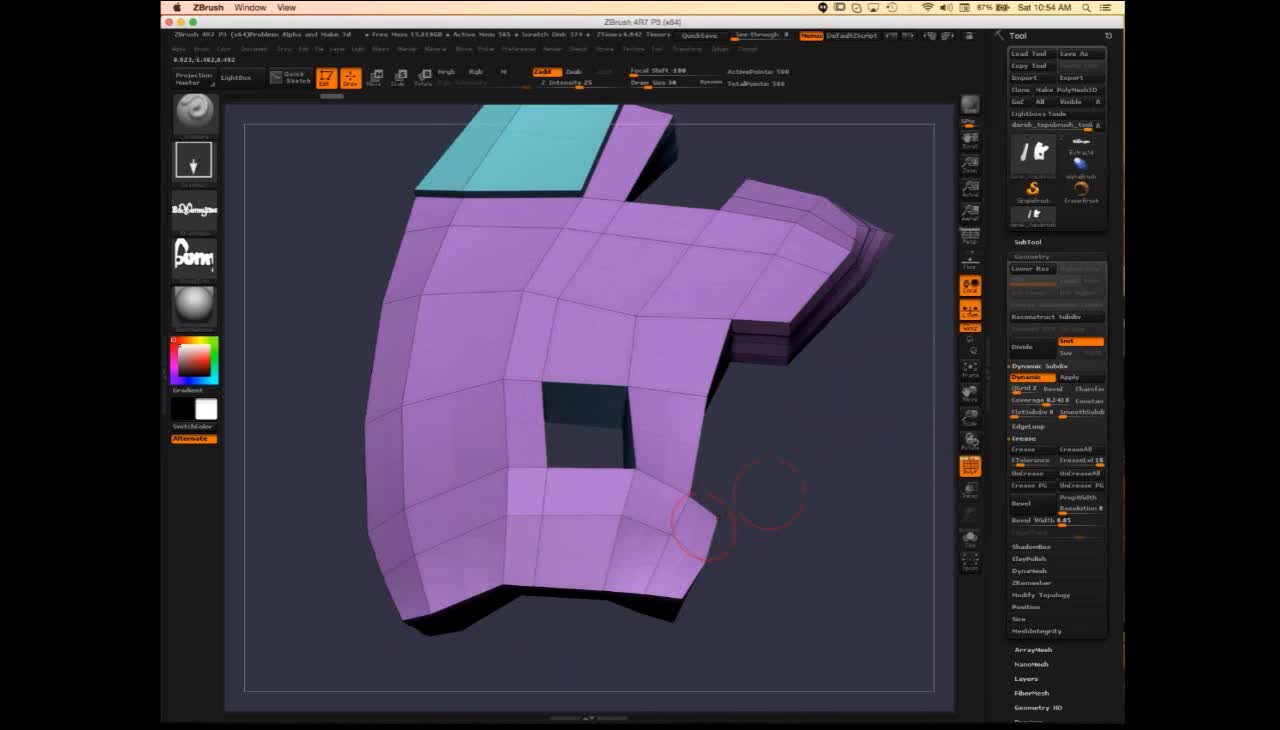Open the Projection Master

(x=193, y=78)
